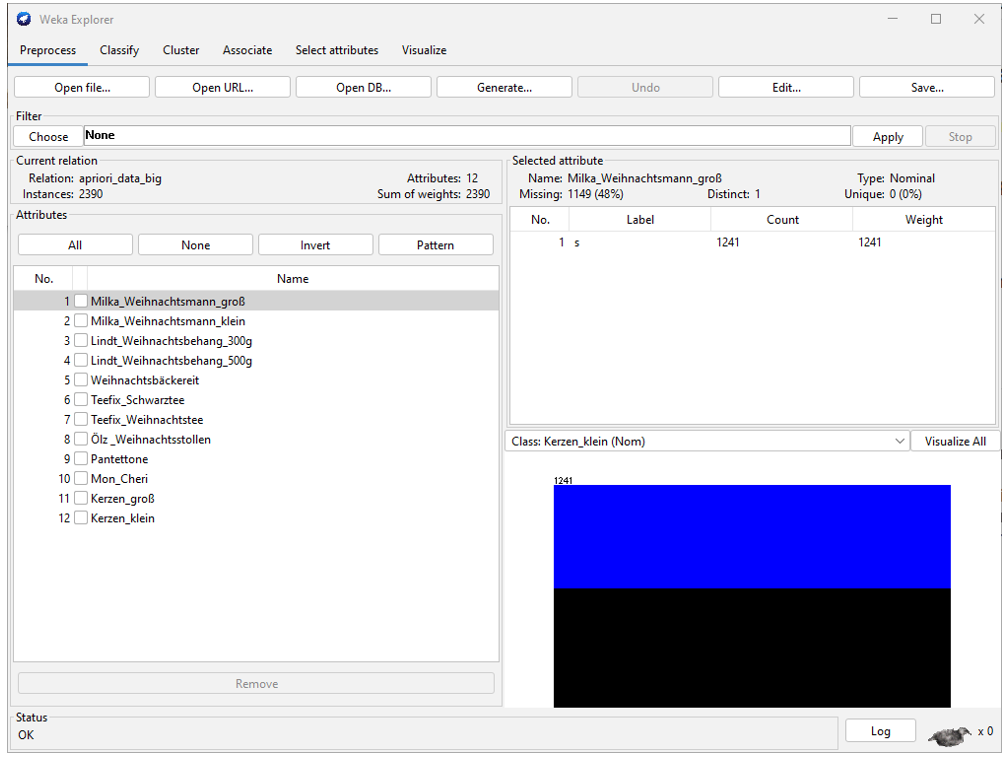Viewport: 1006px width, 758px height.
Task: Select the Milka_Weihnachtsmann_klein row name
Action: point(168,321)
